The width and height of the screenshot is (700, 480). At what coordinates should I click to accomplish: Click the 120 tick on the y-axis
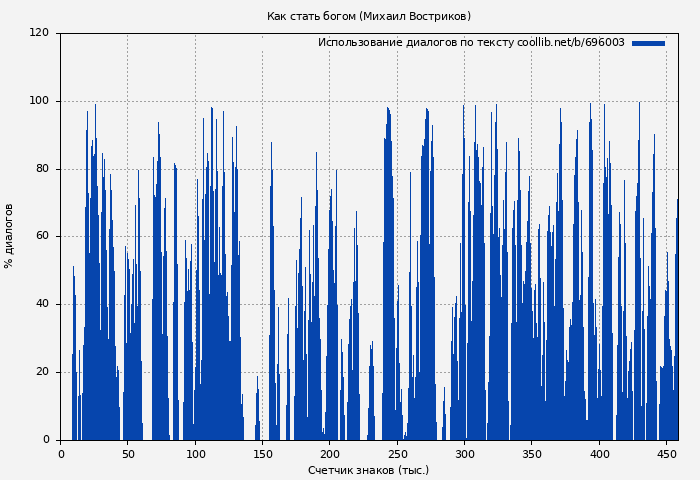pos(39,33)
